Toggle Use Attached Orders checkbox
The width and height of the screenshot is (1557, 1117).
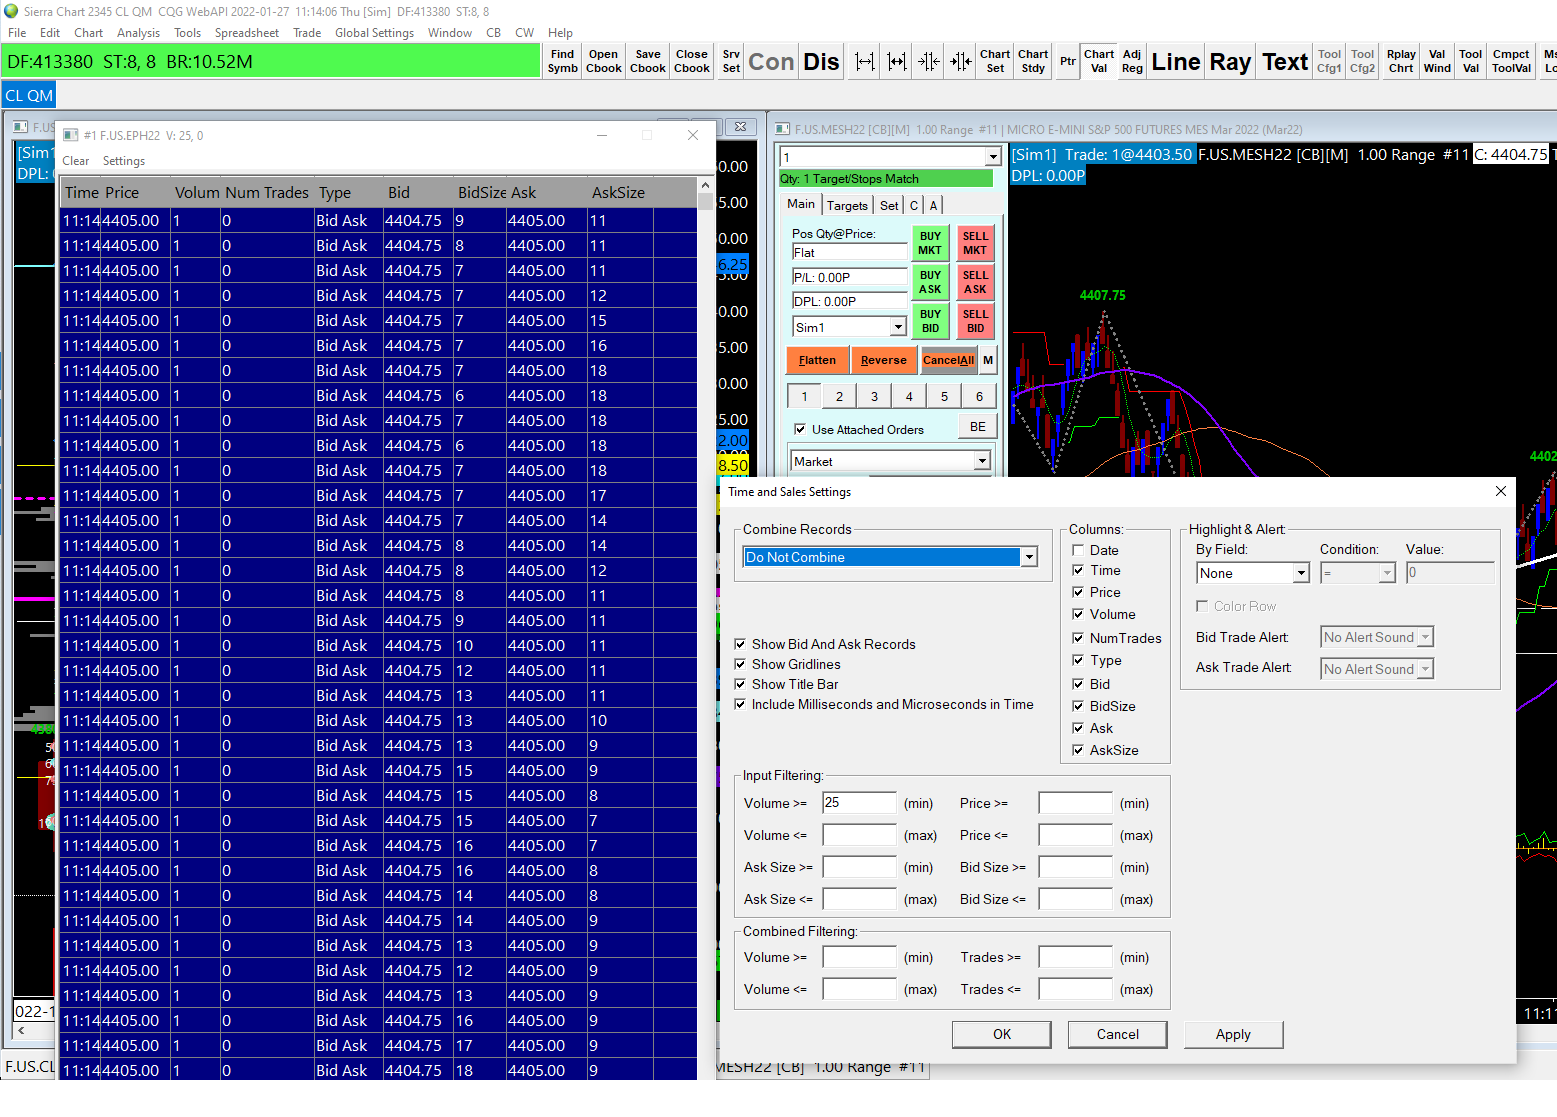tap(800, 430)
